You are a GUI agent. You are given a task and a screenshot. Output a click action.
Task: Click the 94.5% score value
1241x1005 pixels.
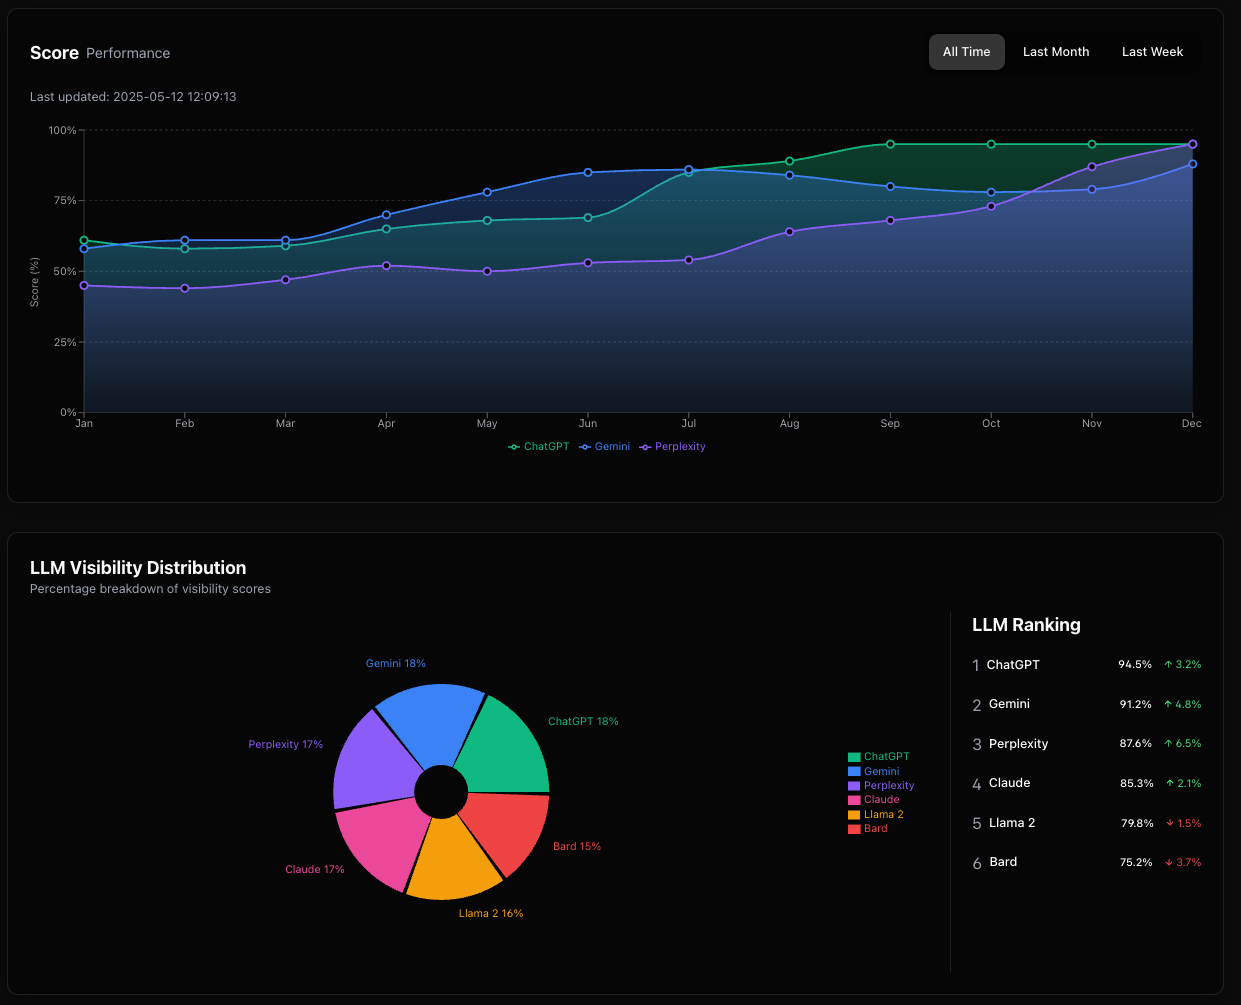pos(1135,665)
